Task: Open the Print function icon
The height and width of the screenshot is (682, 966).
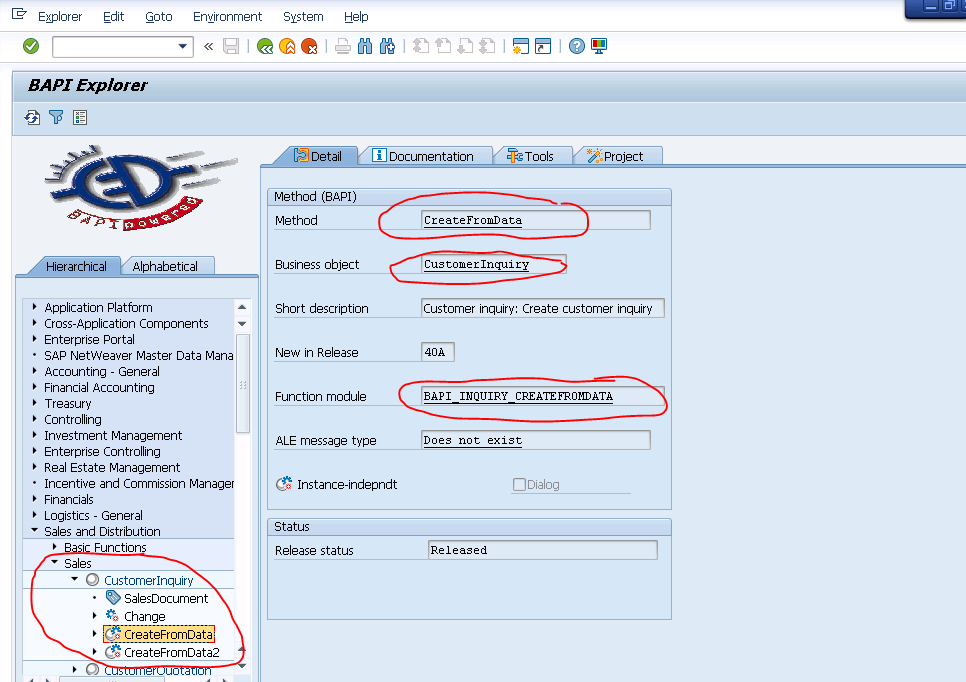Action: tap(342, 46)
